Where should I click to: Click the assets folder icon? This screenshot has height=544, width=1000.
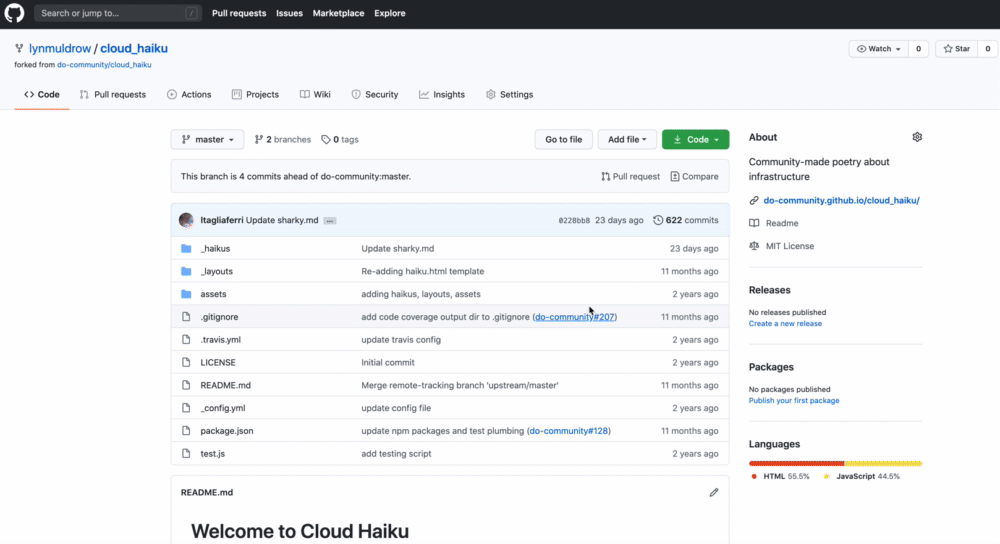[x=186, y=294]
